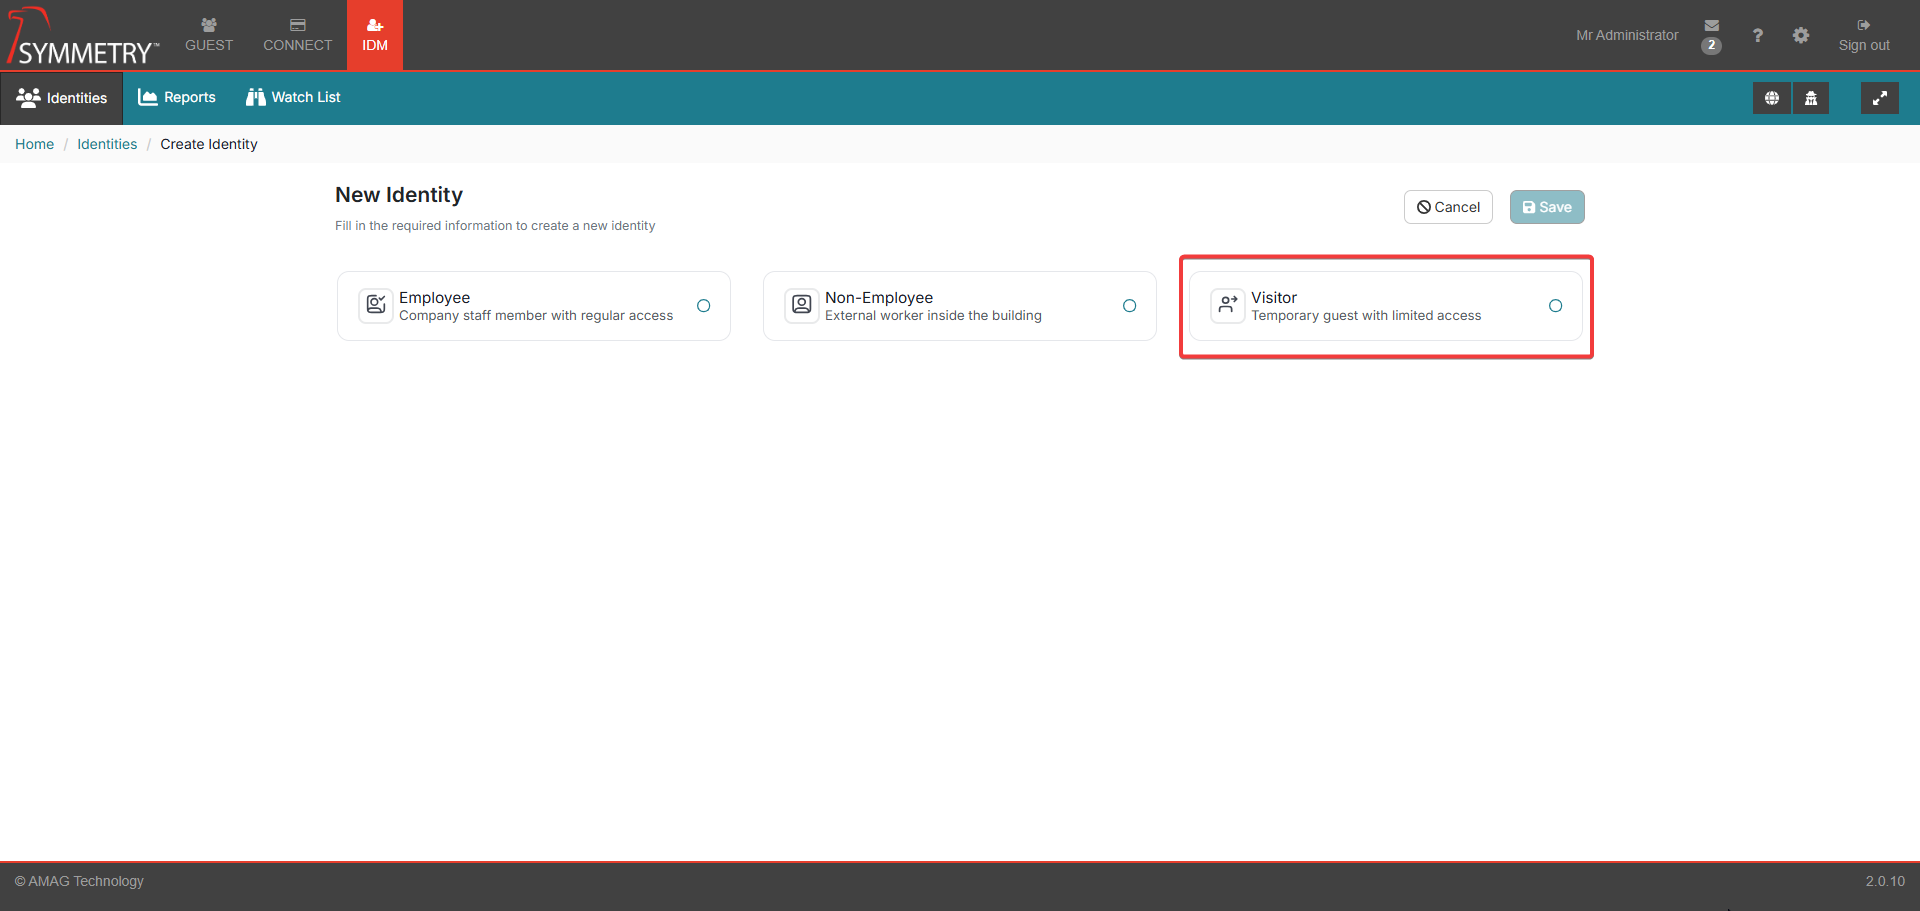The width and height of the screenshot is (1920, 911).
Task: Click the Visitor person icon
Action: (x=1227, y=305)
